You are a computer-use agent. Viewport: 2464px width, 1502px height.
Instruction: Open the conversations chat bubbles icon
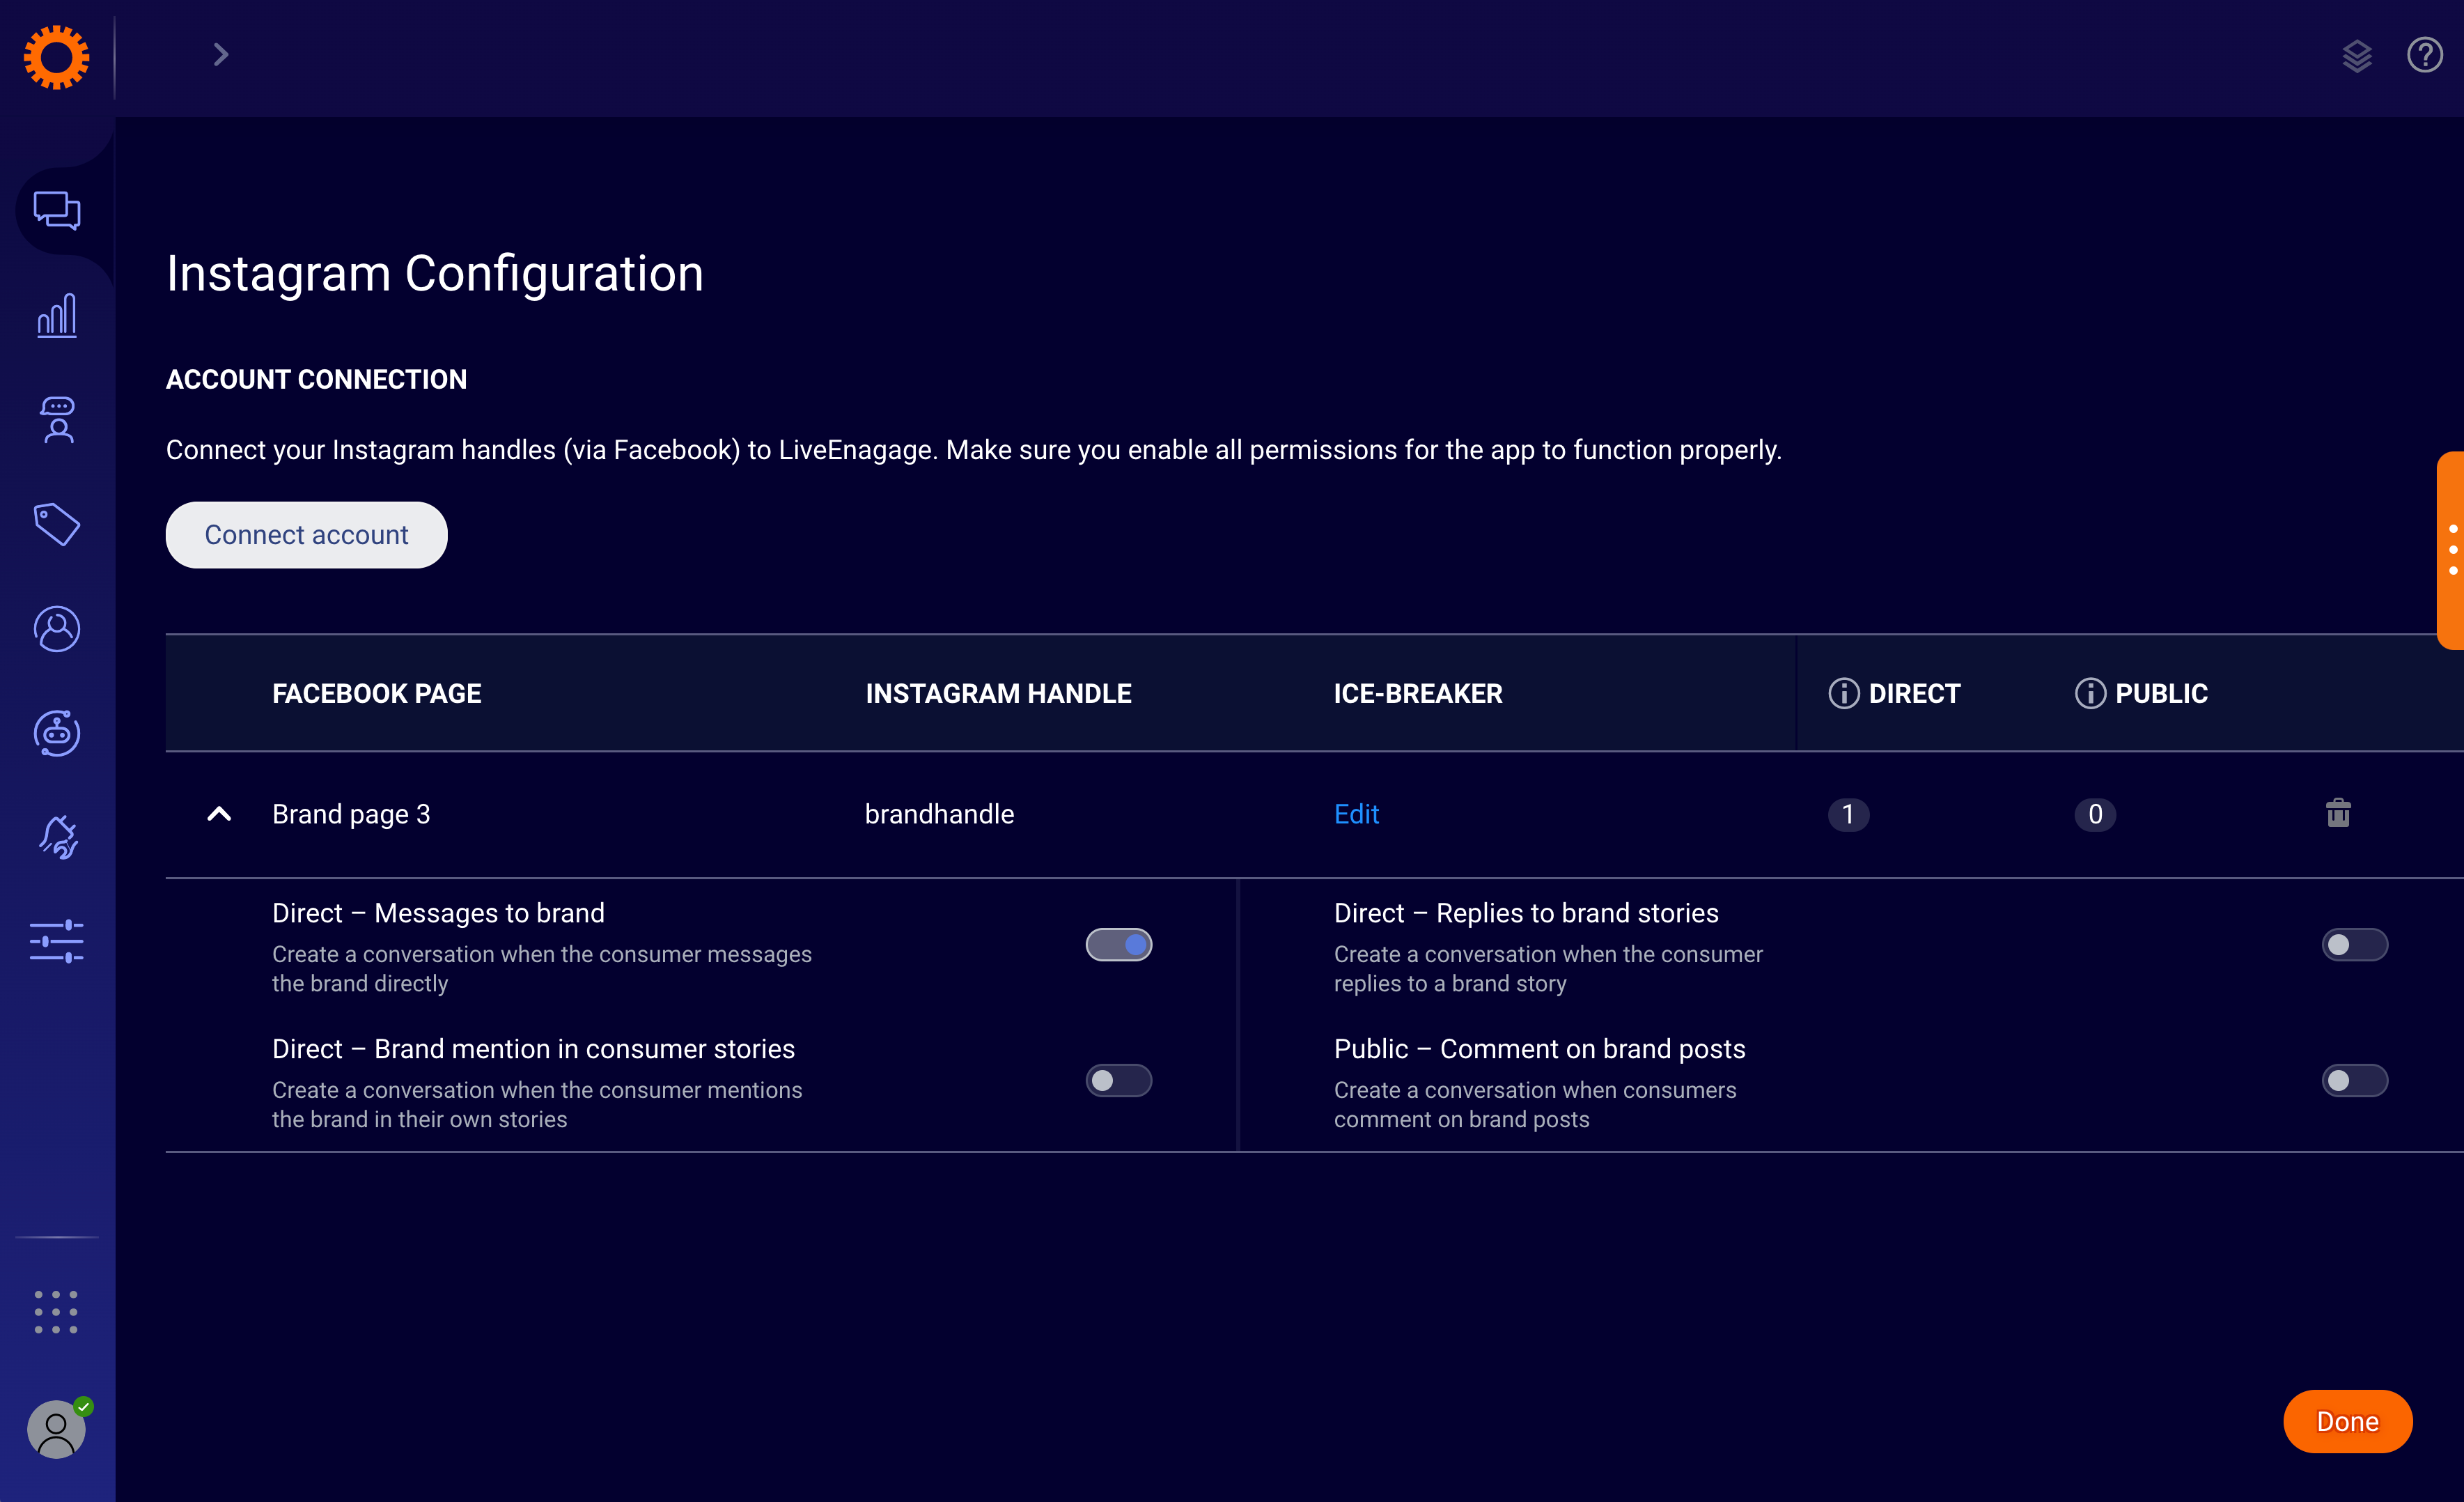(57, 211)
